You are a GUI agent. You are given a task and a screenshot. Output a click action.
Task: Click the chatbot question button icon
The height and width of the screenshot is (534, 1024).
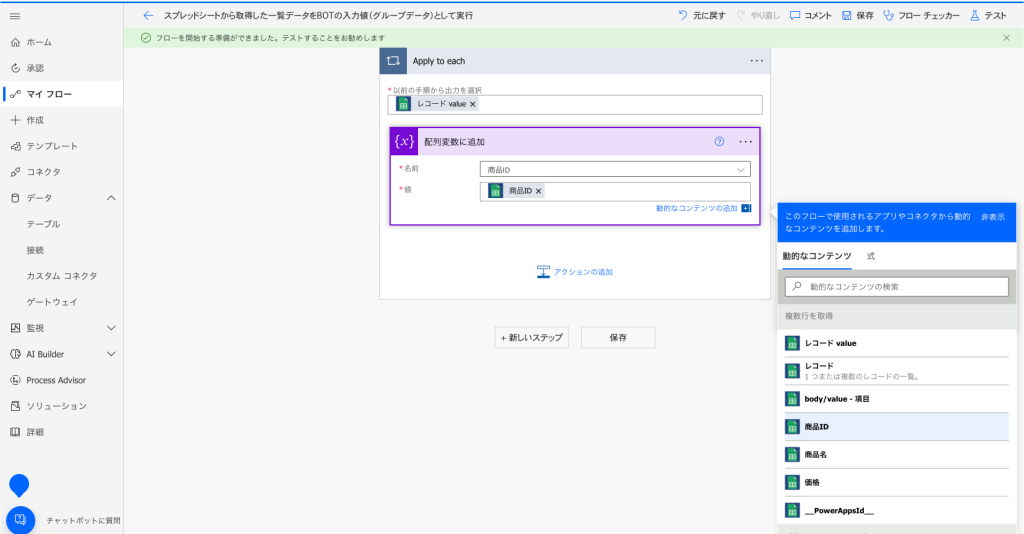tap(20, 520)
